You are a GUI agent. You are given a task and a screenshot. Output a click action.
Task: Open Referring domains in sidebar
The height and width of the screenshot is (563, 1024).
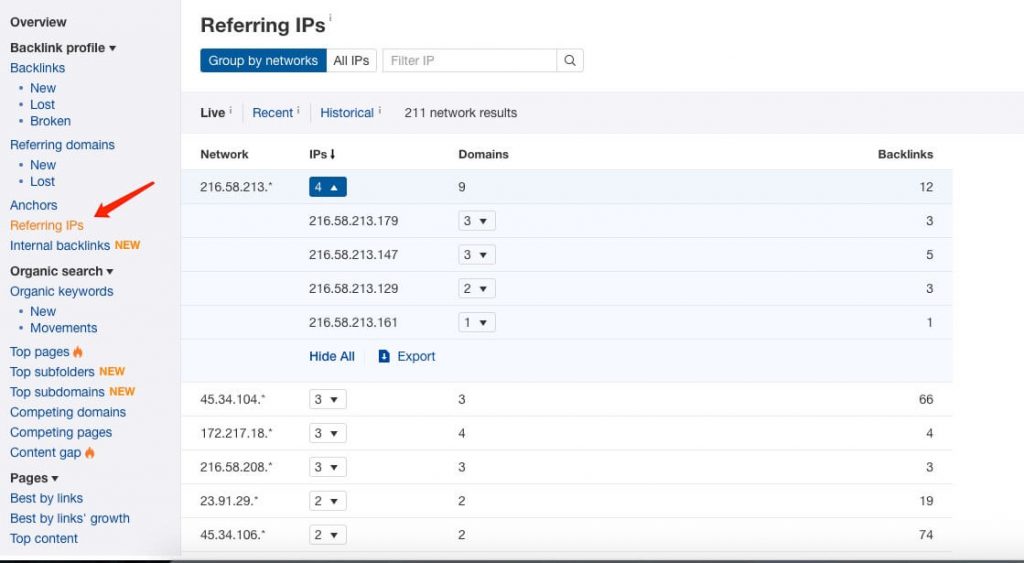tap(62, 145)
